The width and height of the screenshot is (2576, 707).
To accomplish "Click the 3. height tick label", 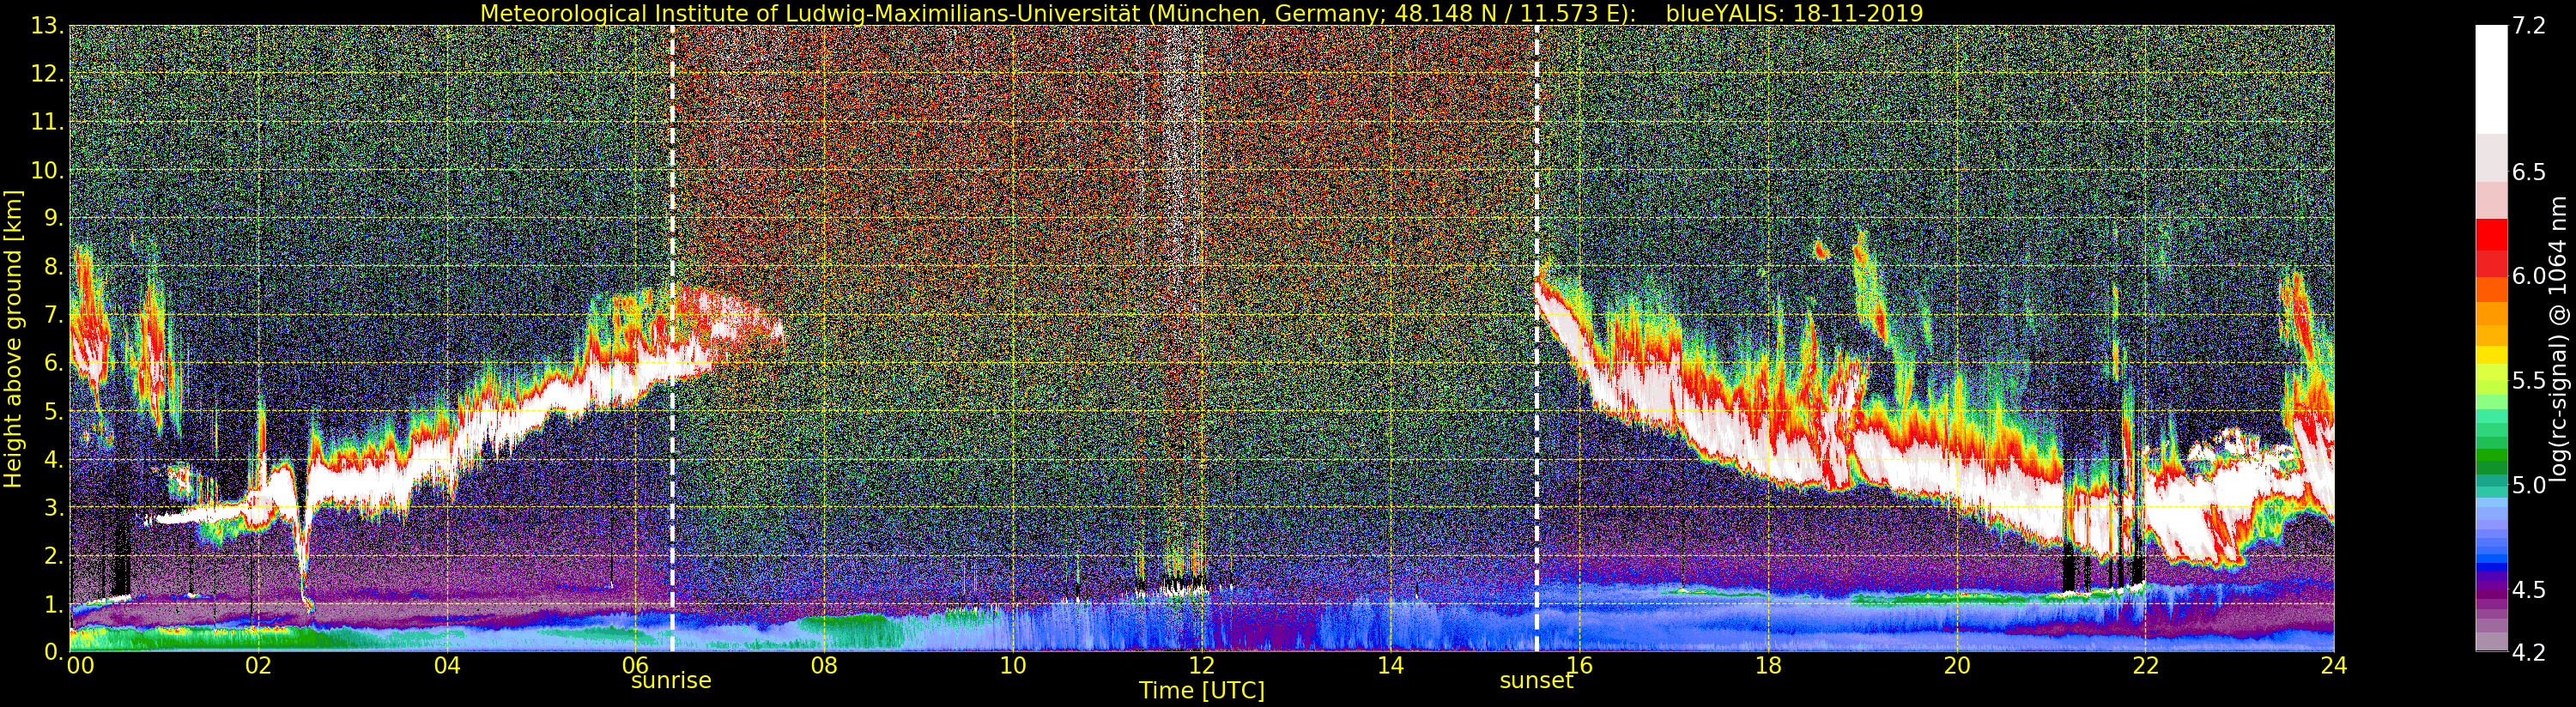I will tap(55, 507).
